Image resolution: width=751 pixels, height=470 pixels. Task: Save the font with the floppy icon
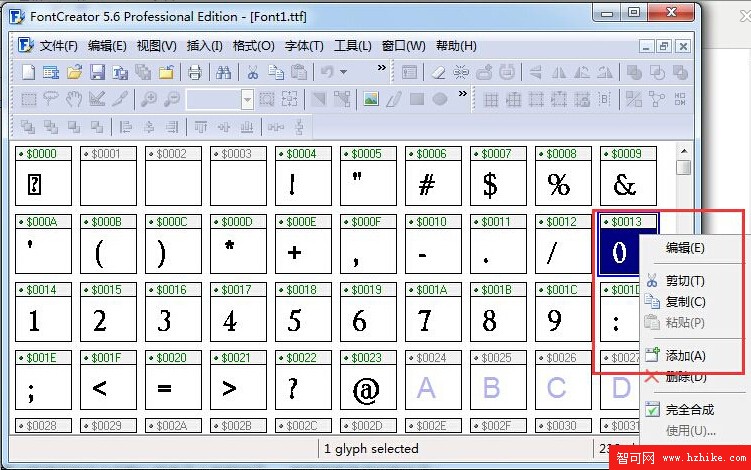point(98,72)
